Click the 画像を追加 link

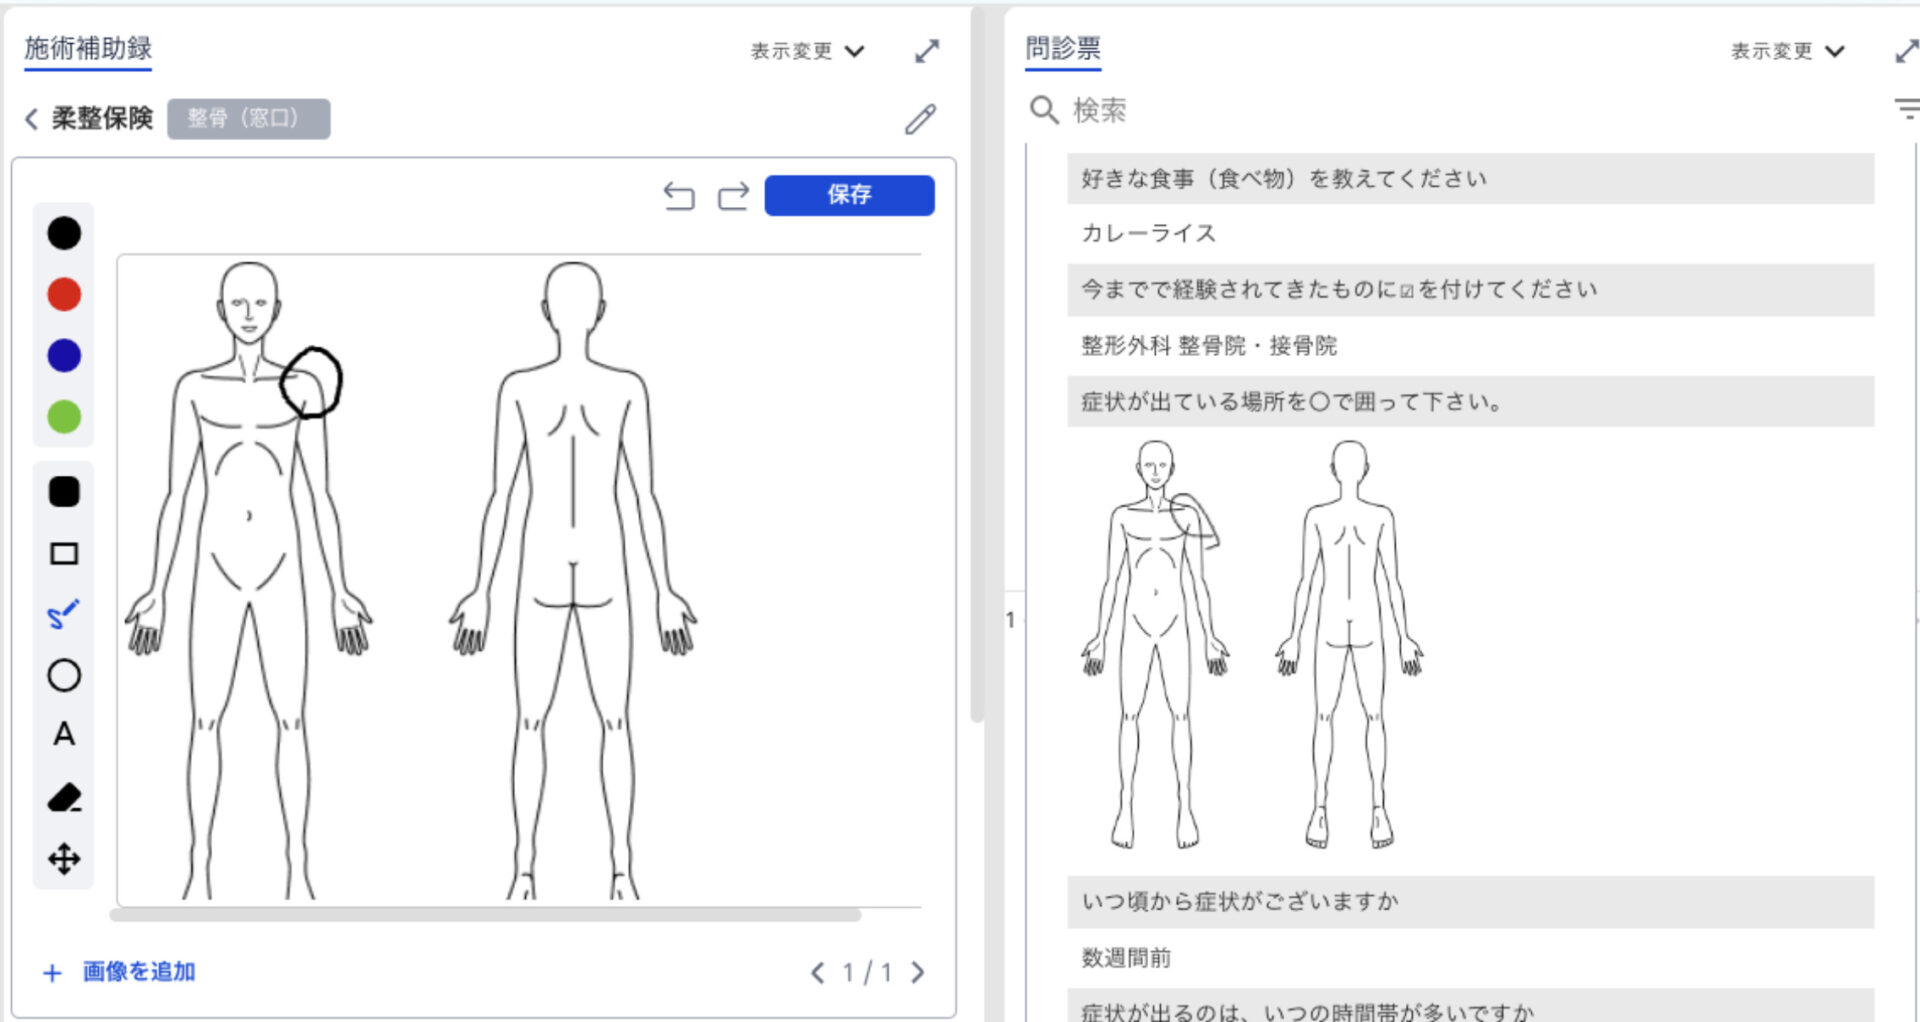[x=138, y=971]
